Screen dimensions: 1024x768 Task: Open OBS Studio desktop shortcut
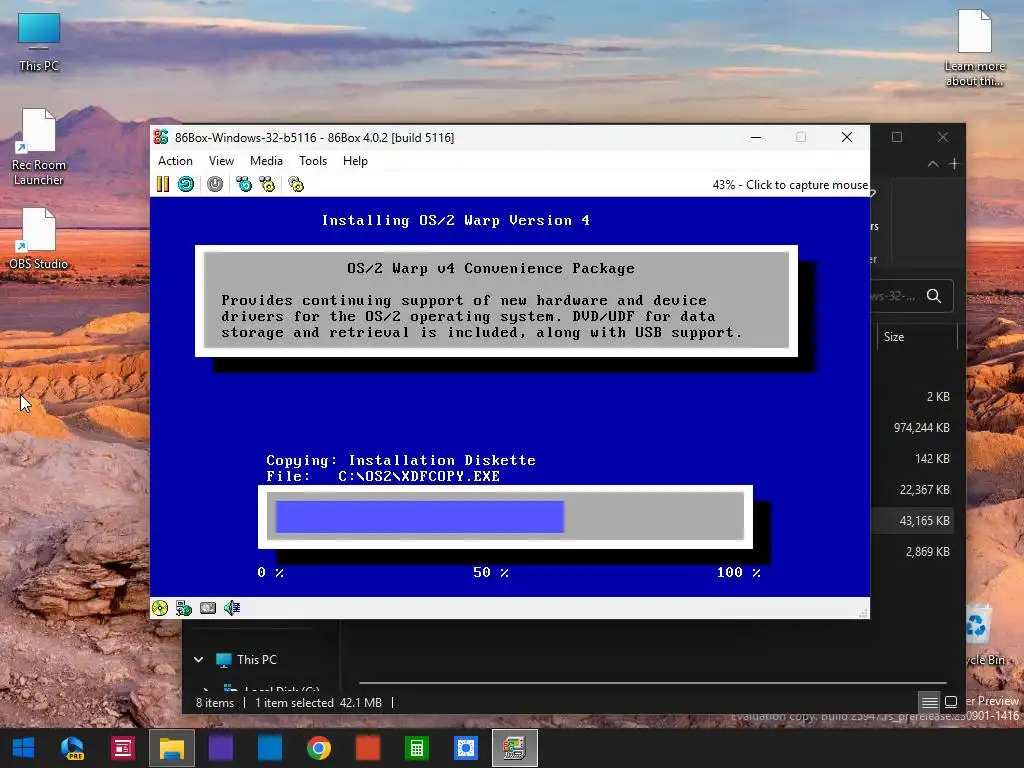39,238
